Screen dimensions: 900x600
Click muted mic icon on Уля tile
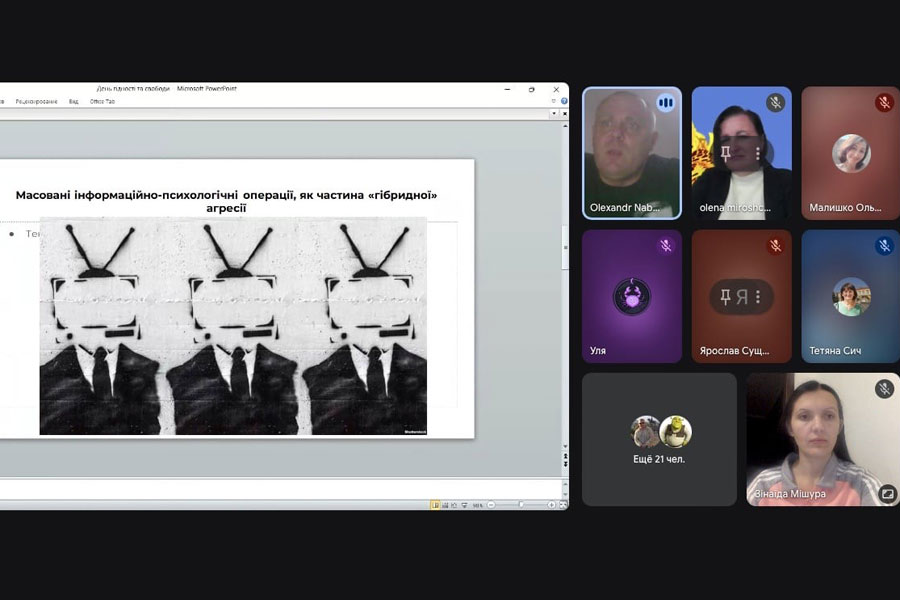(665, 246)
